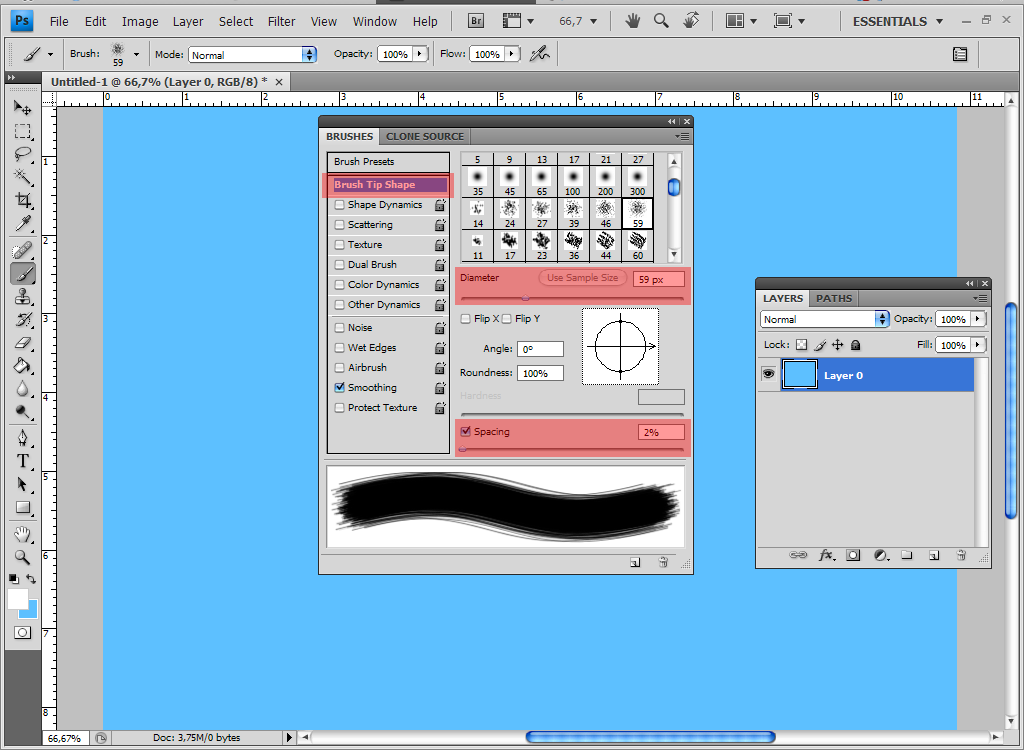Select the Magic Wand tool
The width and height of the screenshot is (1024, 750).
click(x=23, y=177)
